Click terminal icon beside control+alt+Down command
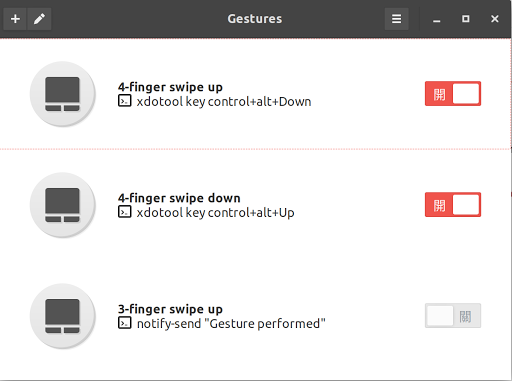The width and height of the screenshot is (512, 381). [125, 101]
